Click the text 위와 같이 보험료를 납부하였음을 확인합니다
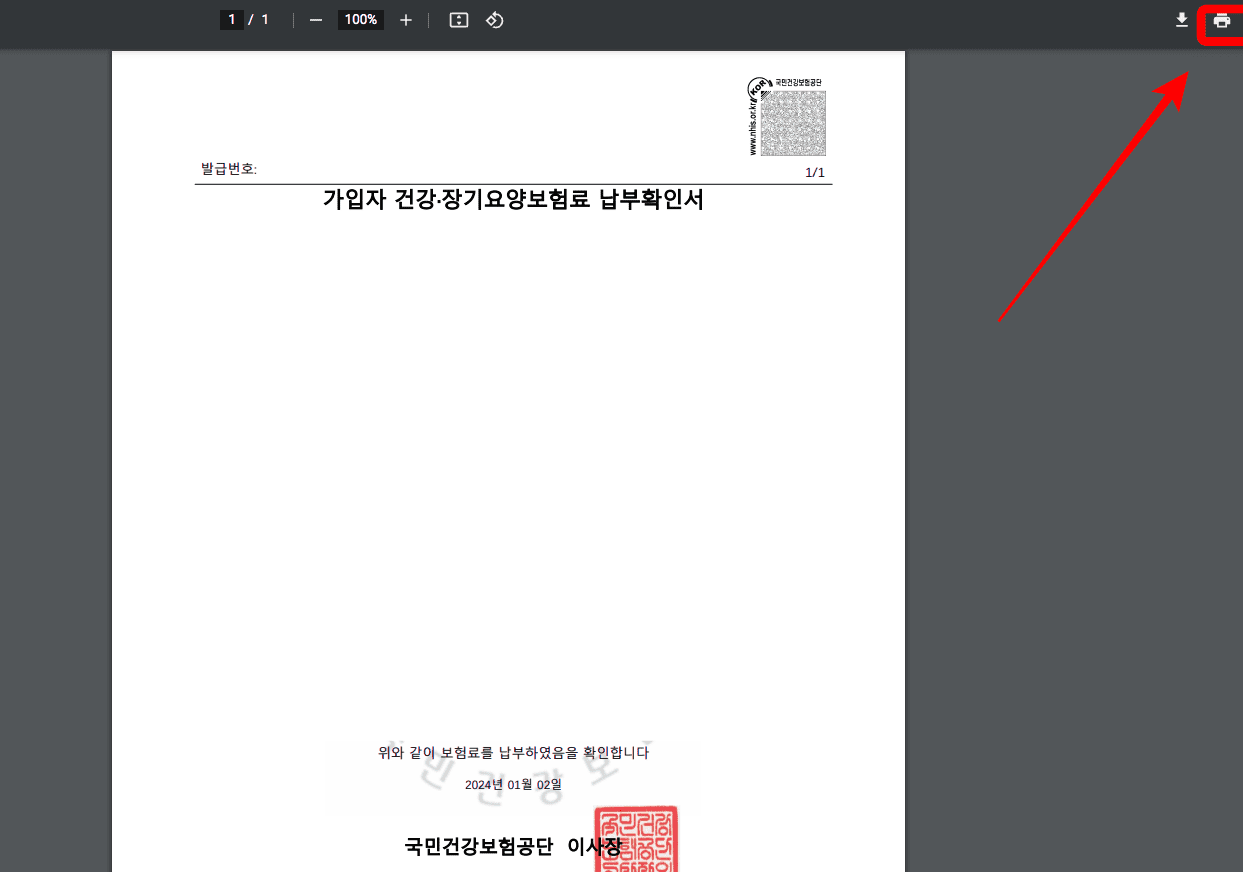1243x872 pixels. point(513,753)
